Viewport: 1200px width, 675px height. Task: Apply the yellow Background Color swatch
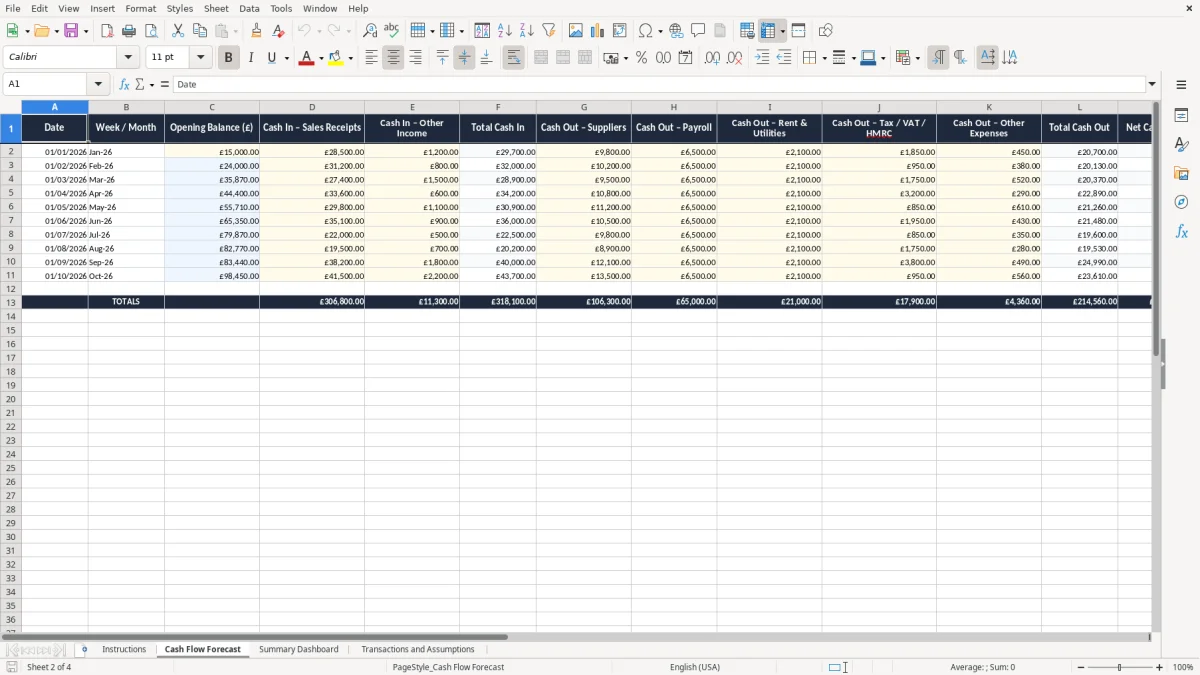tap(336, 58)
